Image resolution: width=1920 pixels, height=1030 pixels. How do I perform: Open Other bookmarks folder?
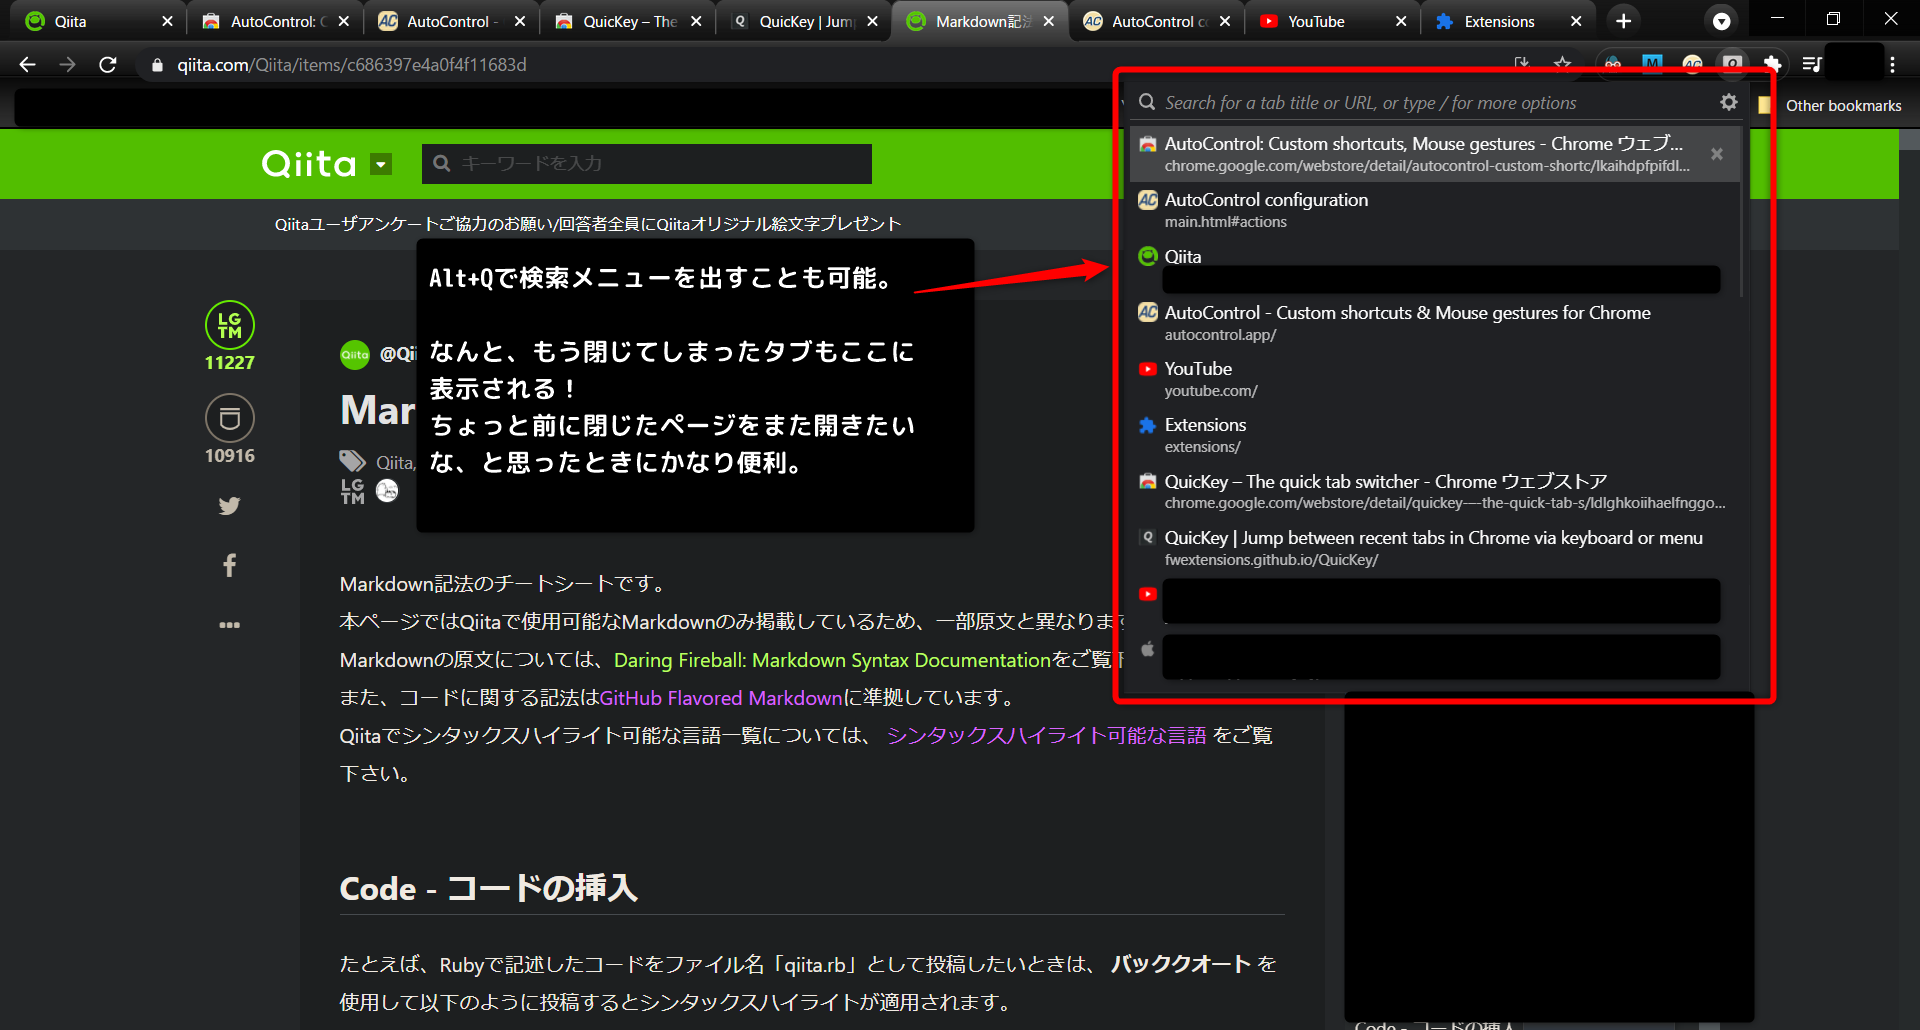click(1830, 105)
